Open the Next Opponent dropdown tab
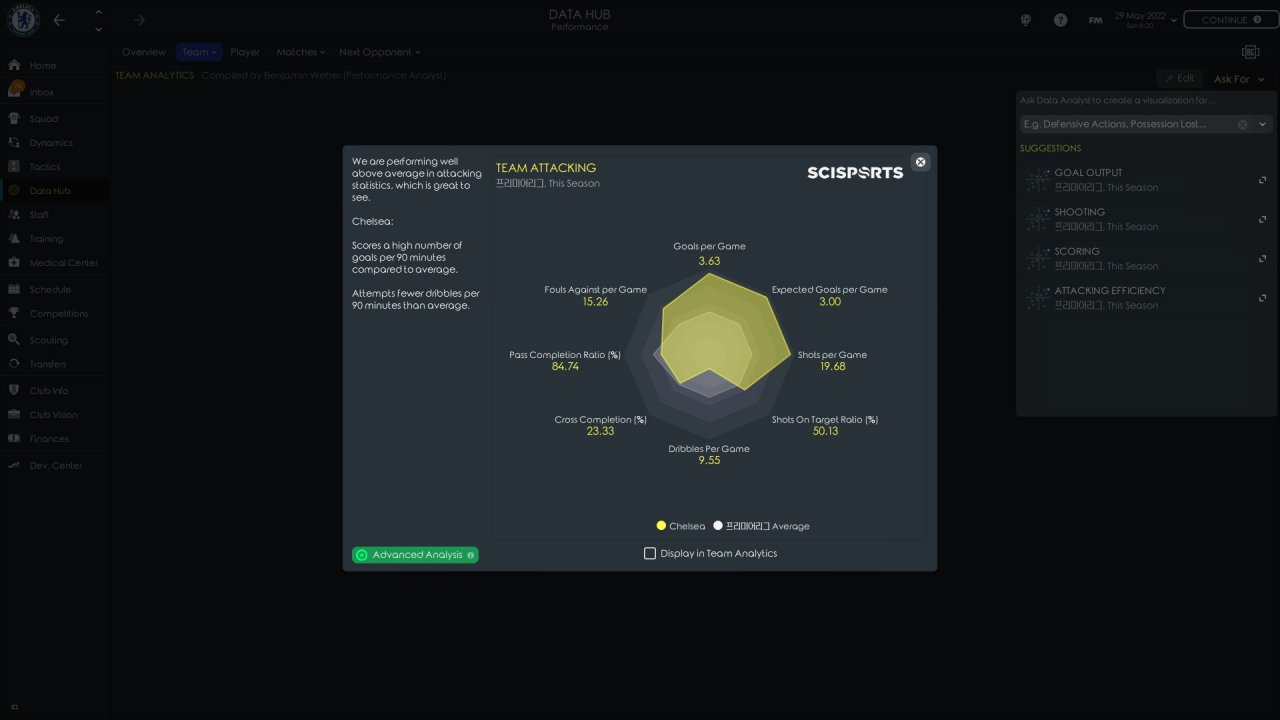 click(x=379, y=52)
